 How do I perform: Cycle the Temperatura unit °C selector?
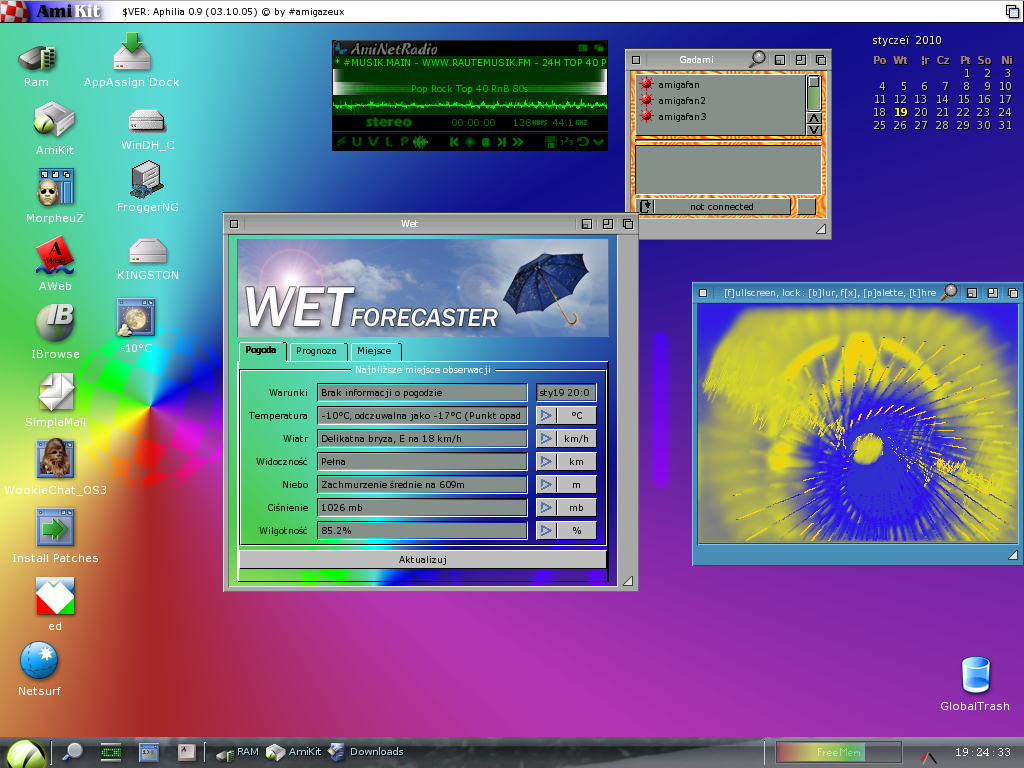point(566,415)
